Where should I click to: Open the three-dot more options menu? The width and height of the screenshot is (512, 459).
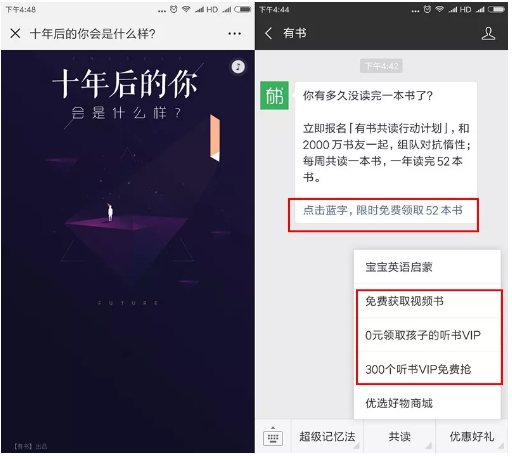point(235,34)
